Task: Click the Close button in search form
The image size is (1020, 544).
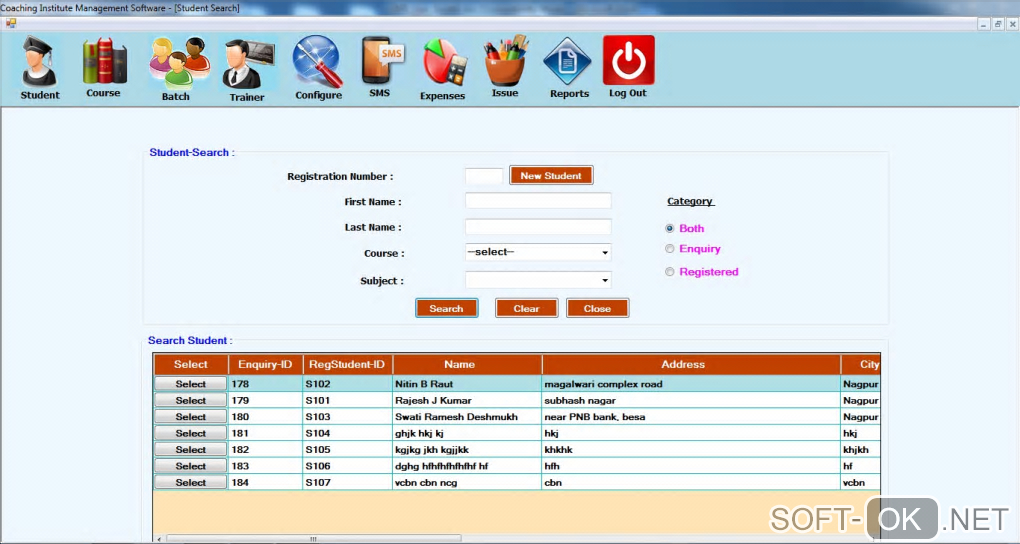Action: coord(597,308)
